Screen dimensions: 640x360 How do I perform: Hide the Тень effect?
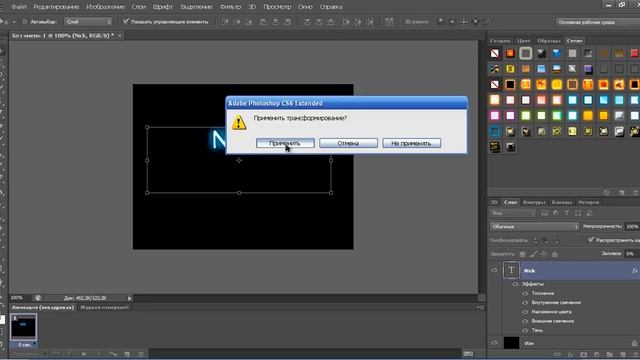(x=525, y=330)
